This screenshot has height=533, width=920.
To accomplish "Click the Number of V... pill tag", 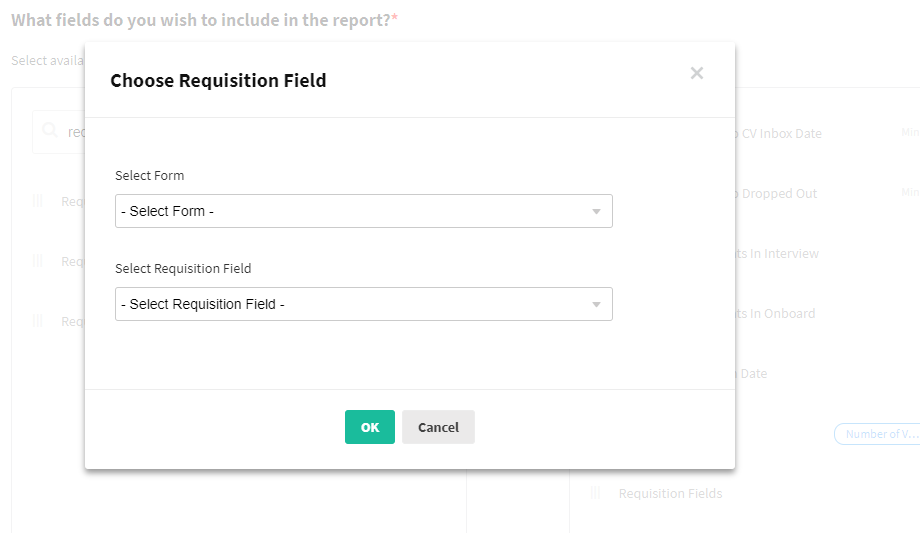I will pyautogui.click(x=877, y=434).
